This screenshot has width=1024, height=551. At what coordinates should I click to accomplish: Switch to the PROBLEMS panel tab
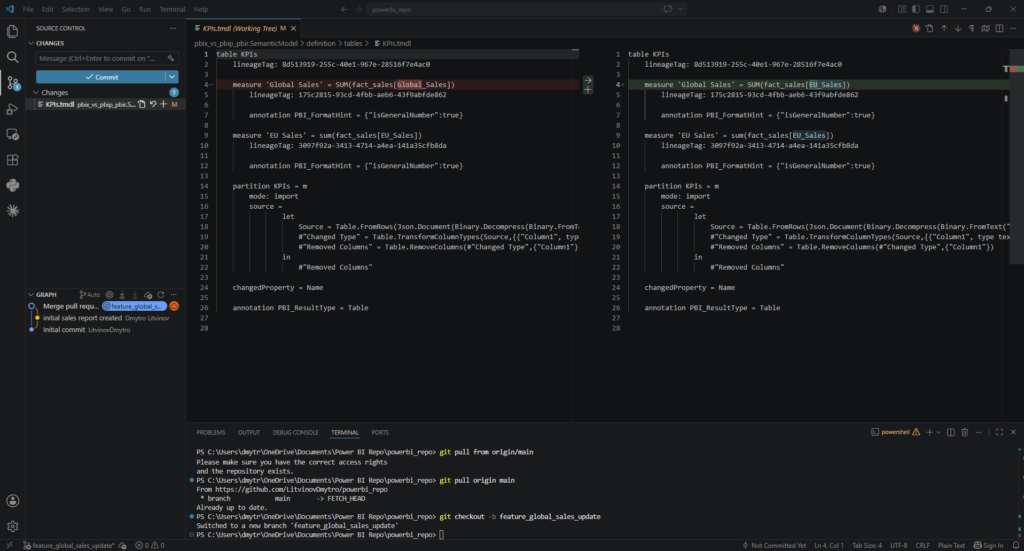click(x=210, y=432)
